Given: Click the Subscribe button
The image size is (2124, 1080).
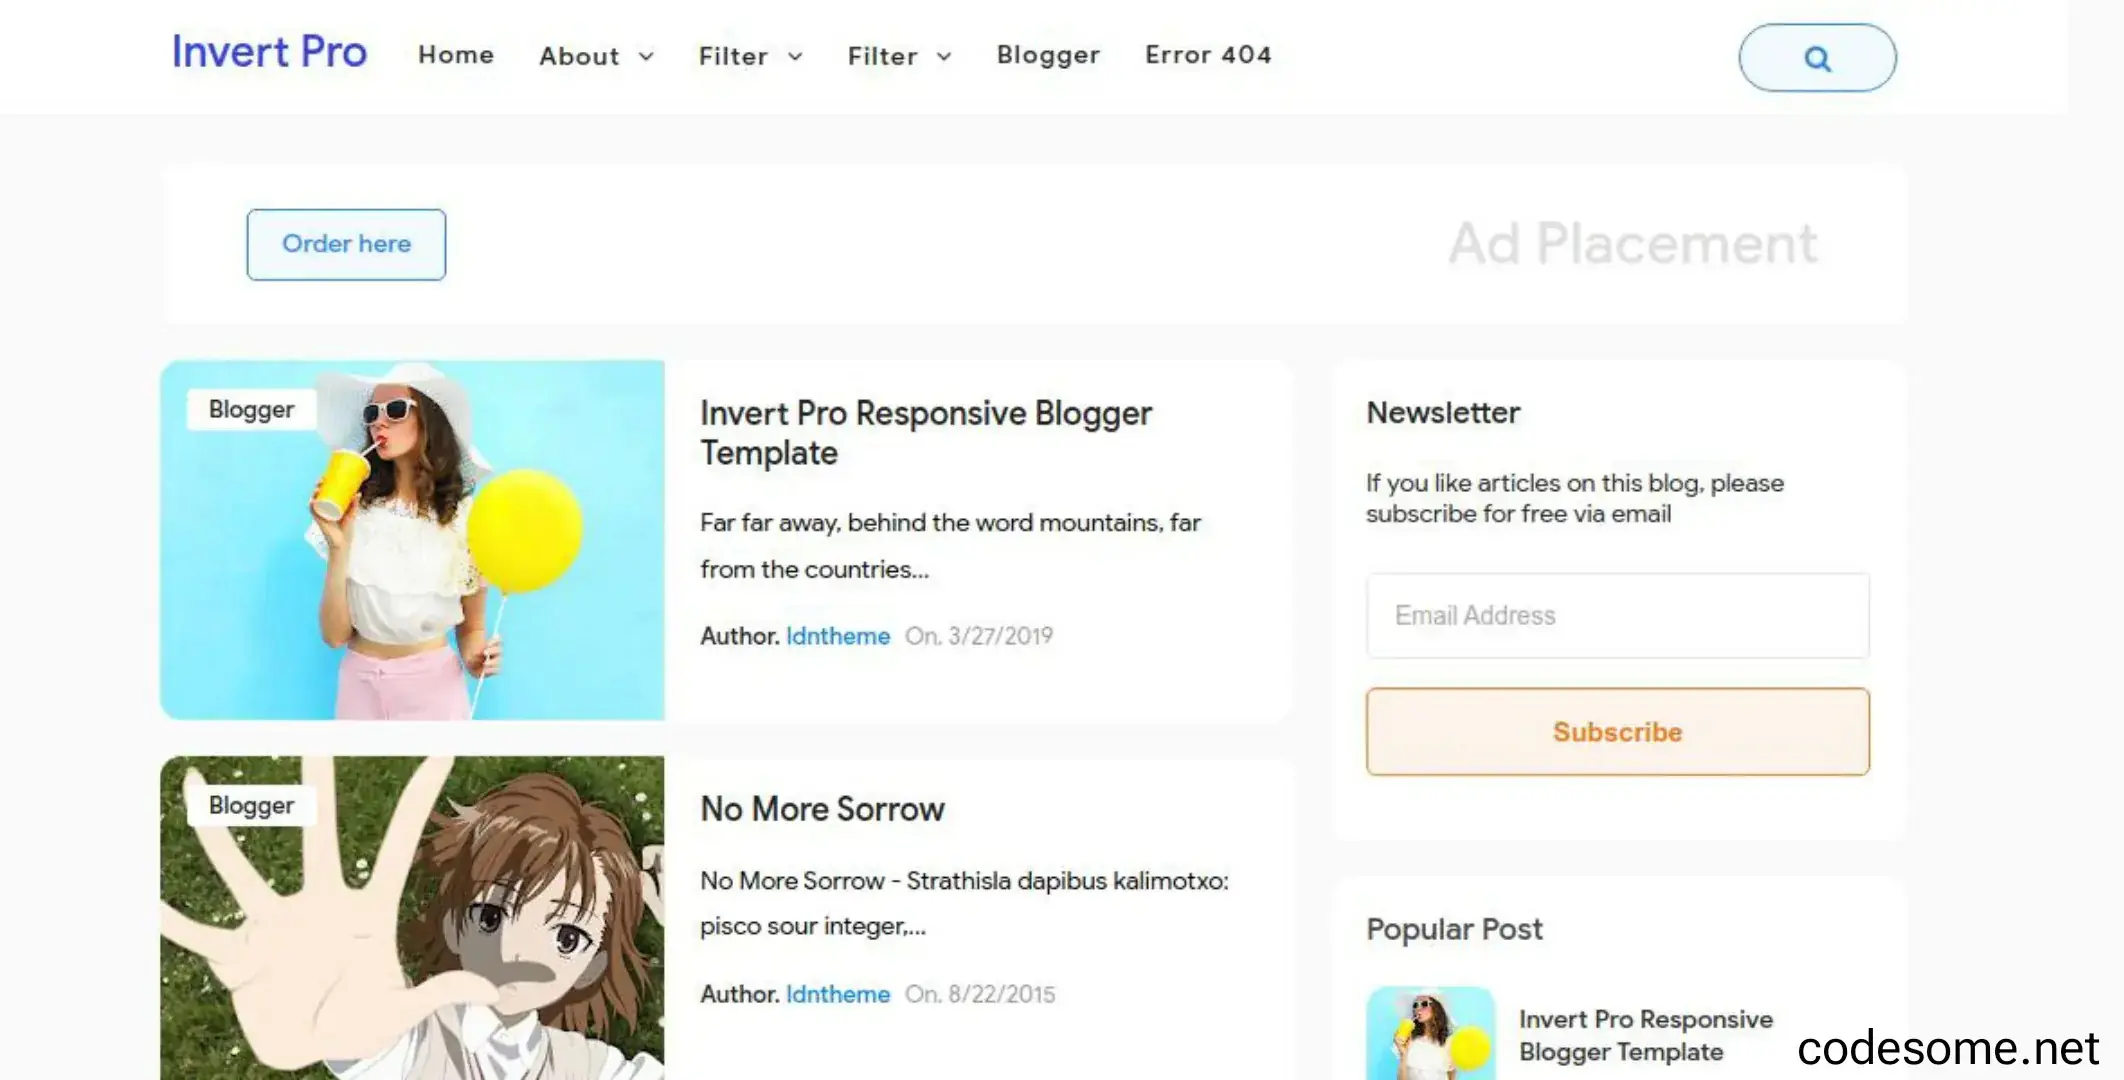Looking at the screenshot, I should 1617,732.
